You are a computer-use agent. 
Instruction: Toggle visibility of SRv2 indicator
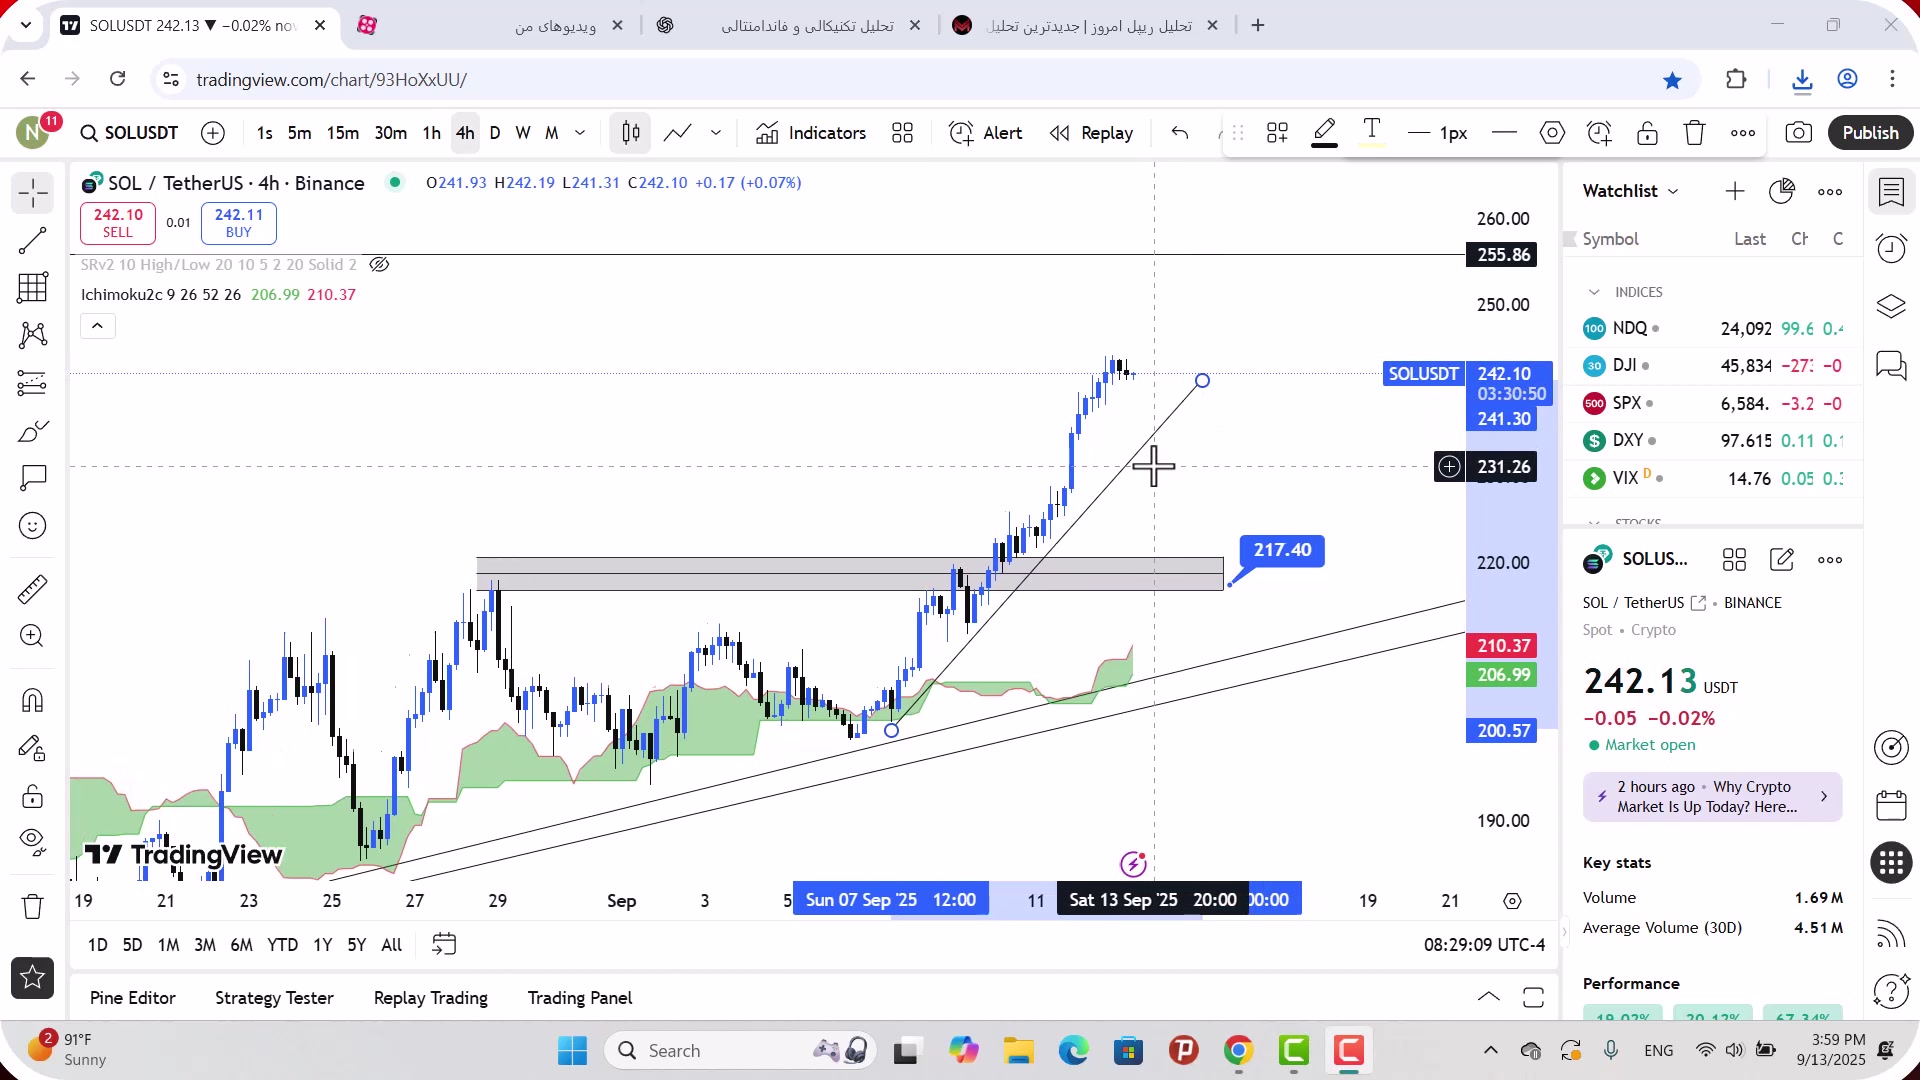click(x=379, y=265)
